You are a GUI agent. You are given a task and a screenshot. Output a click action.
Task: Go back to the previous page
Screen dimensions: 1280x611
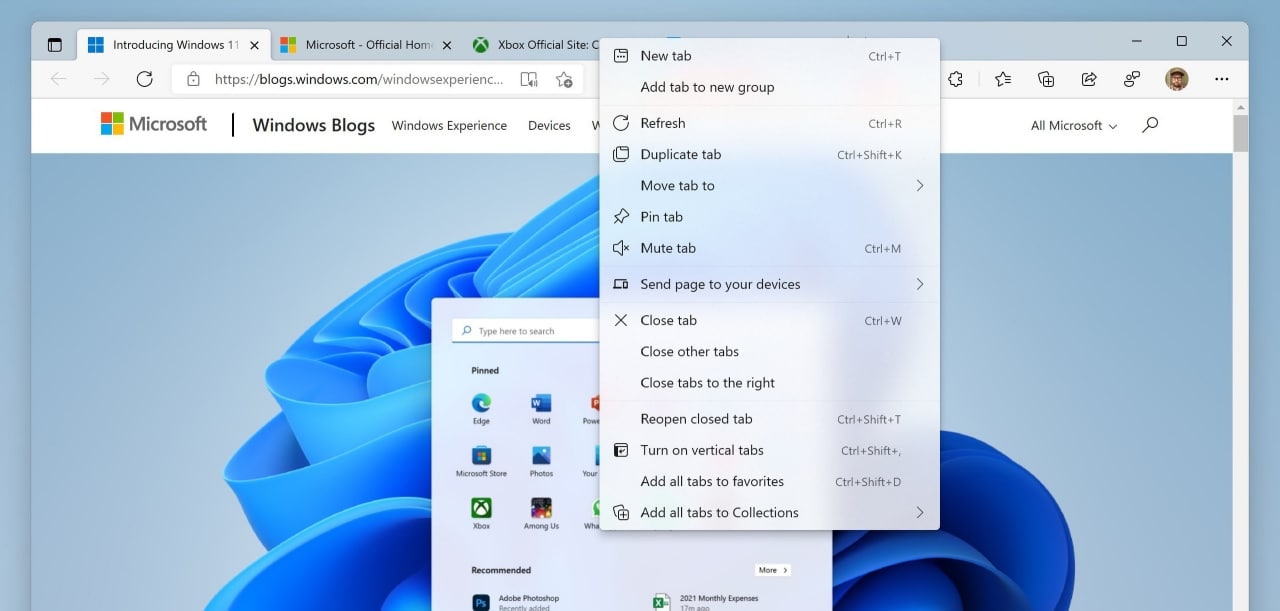pyautogui.click(x=58, y=79)
